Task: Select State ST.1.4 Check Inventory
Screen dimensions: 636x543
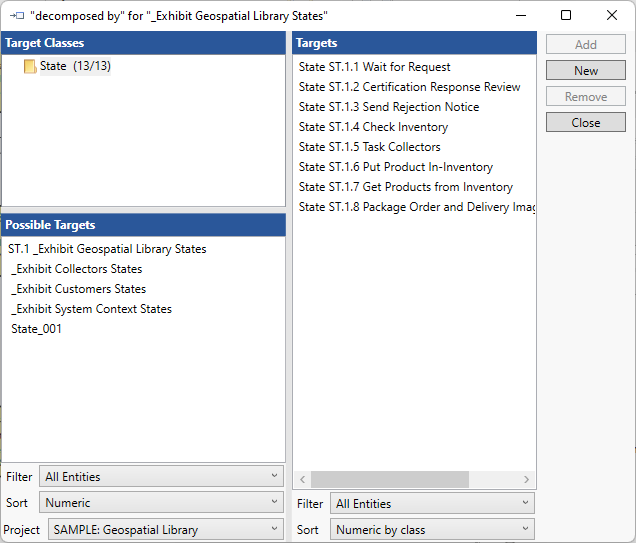Action: [x=373, y=127]
